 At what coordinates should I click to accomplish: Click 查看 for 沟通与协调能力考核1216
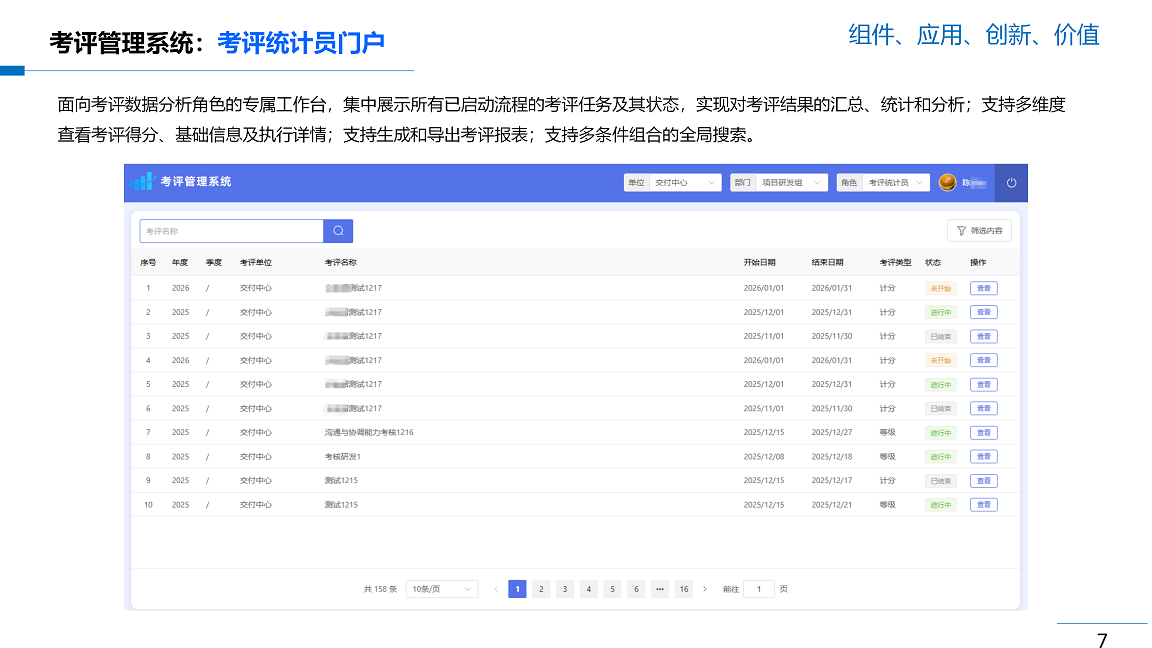[x=983, y=433]
